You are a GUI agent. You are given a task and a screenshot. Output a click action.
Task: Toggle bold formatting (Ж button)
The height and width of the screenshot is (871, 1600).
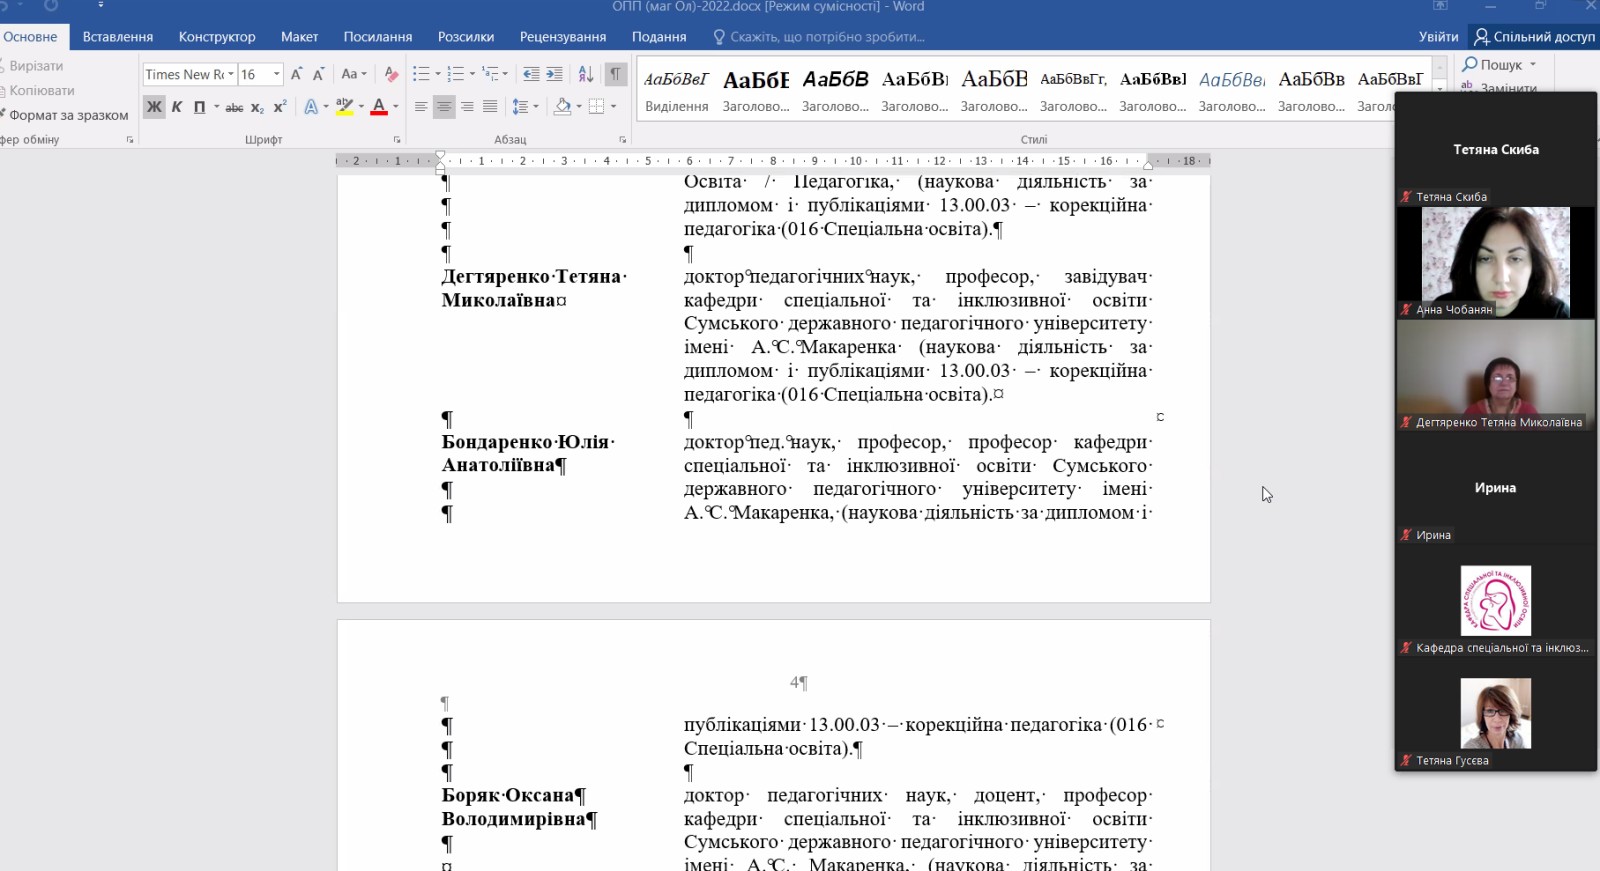point(154,107)
